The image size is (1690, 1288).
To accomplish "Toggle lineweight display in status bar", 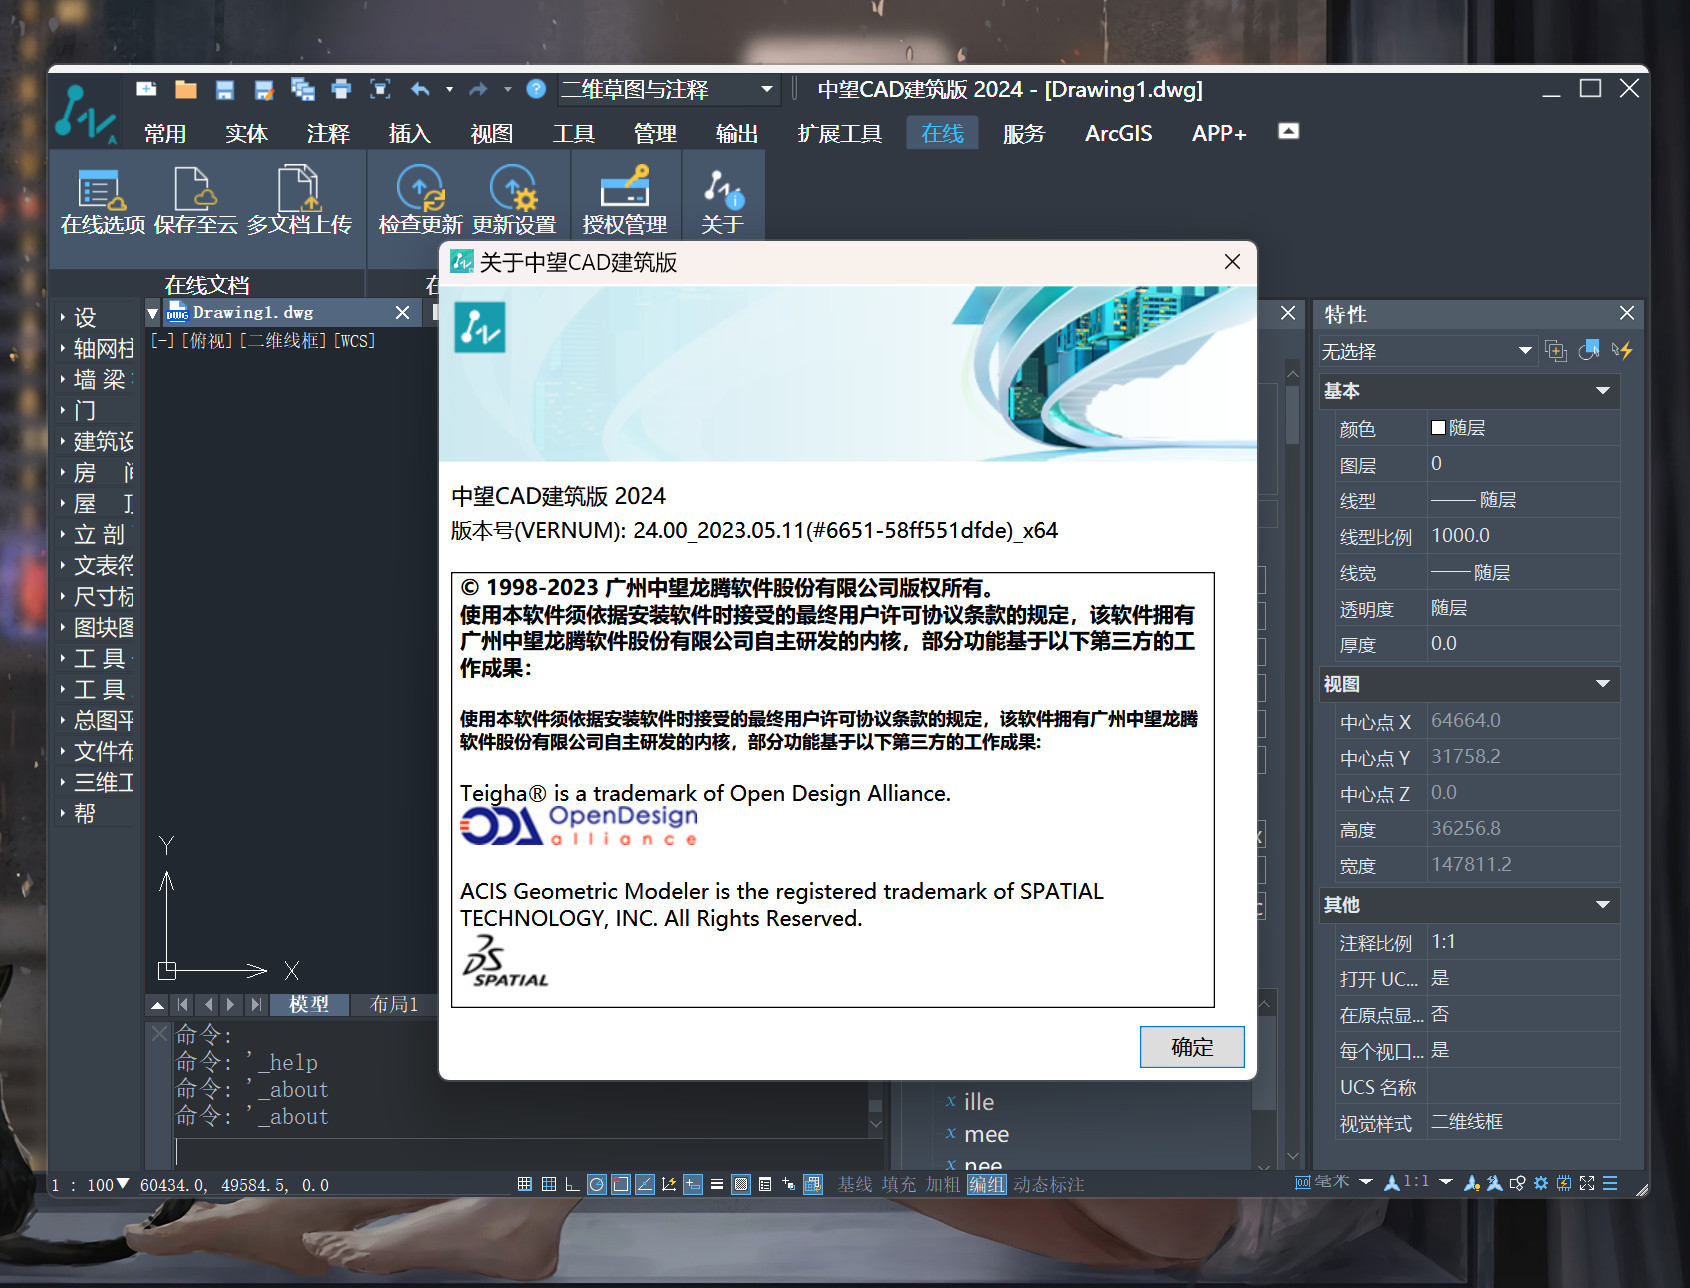I will (x=717, y=1184).
